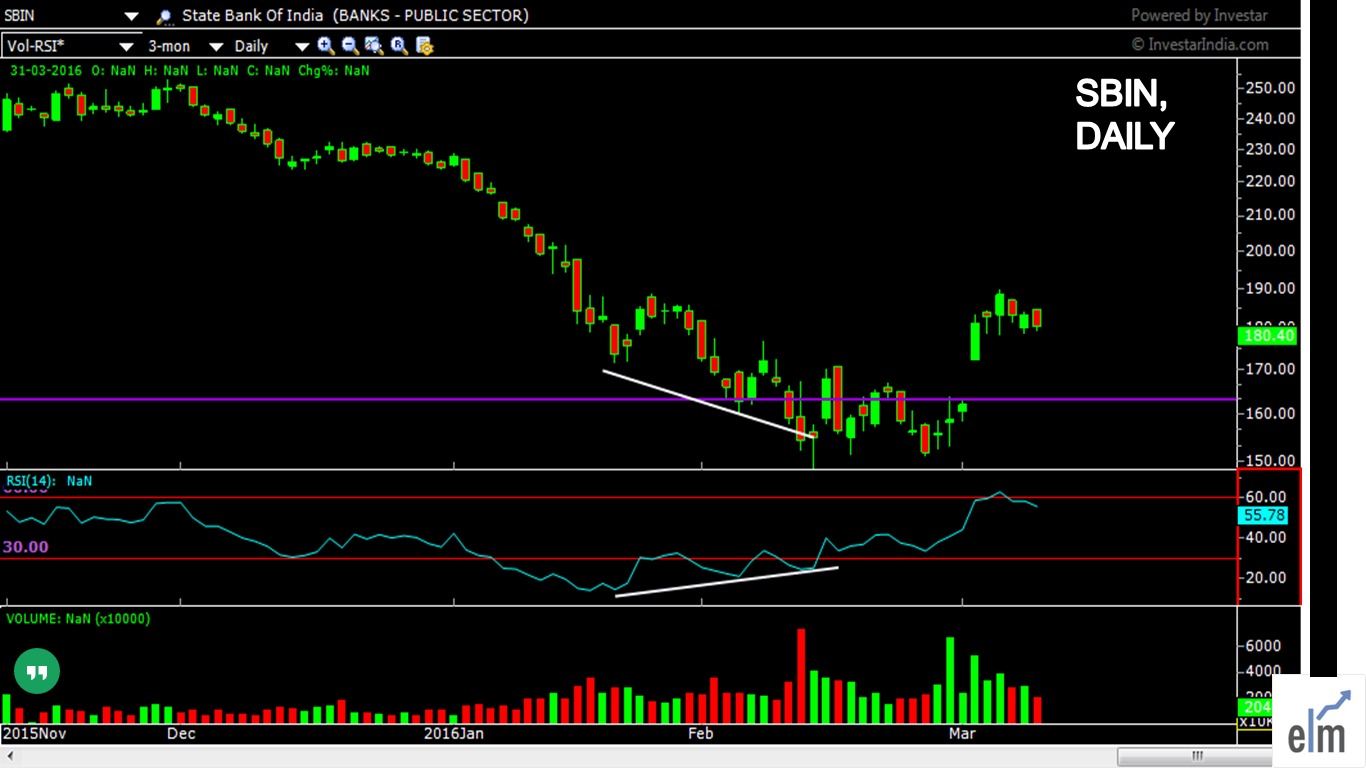Expand the Vol-RSI* template dropdown

coord(126,46)
